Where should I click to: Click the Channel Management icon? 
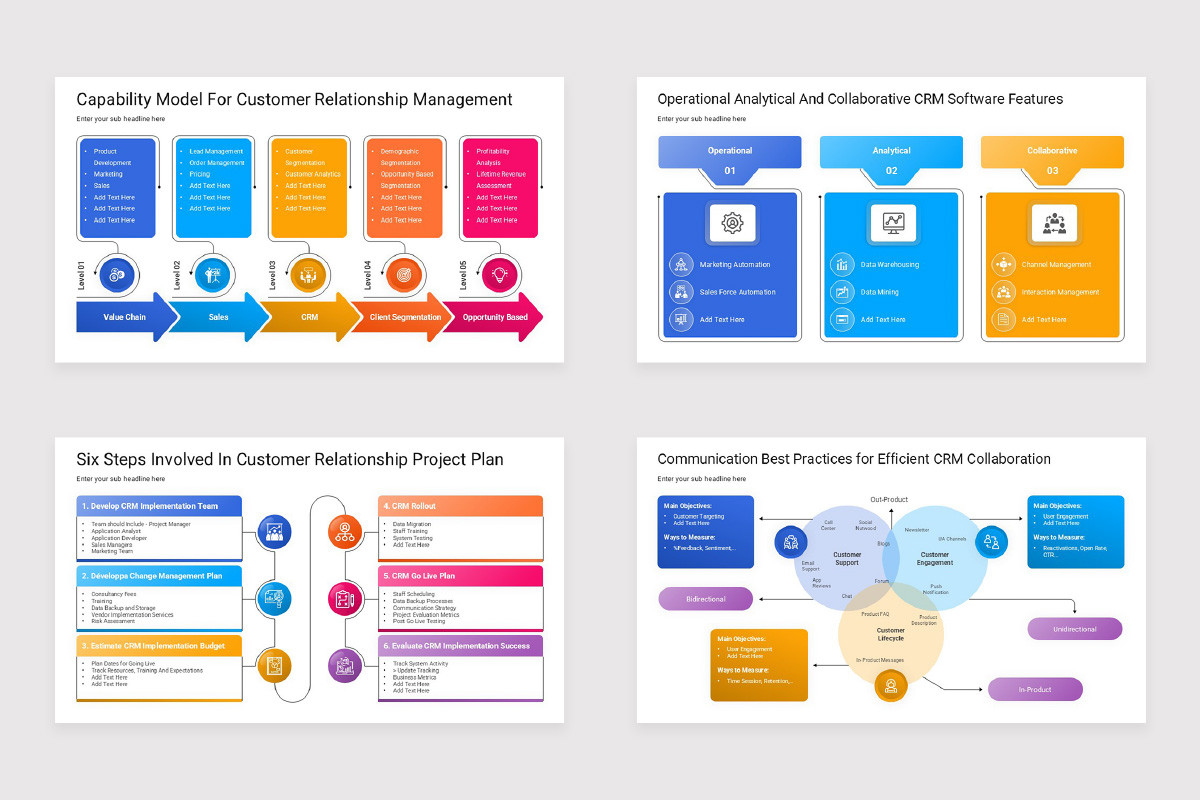tap(1003, 264)
